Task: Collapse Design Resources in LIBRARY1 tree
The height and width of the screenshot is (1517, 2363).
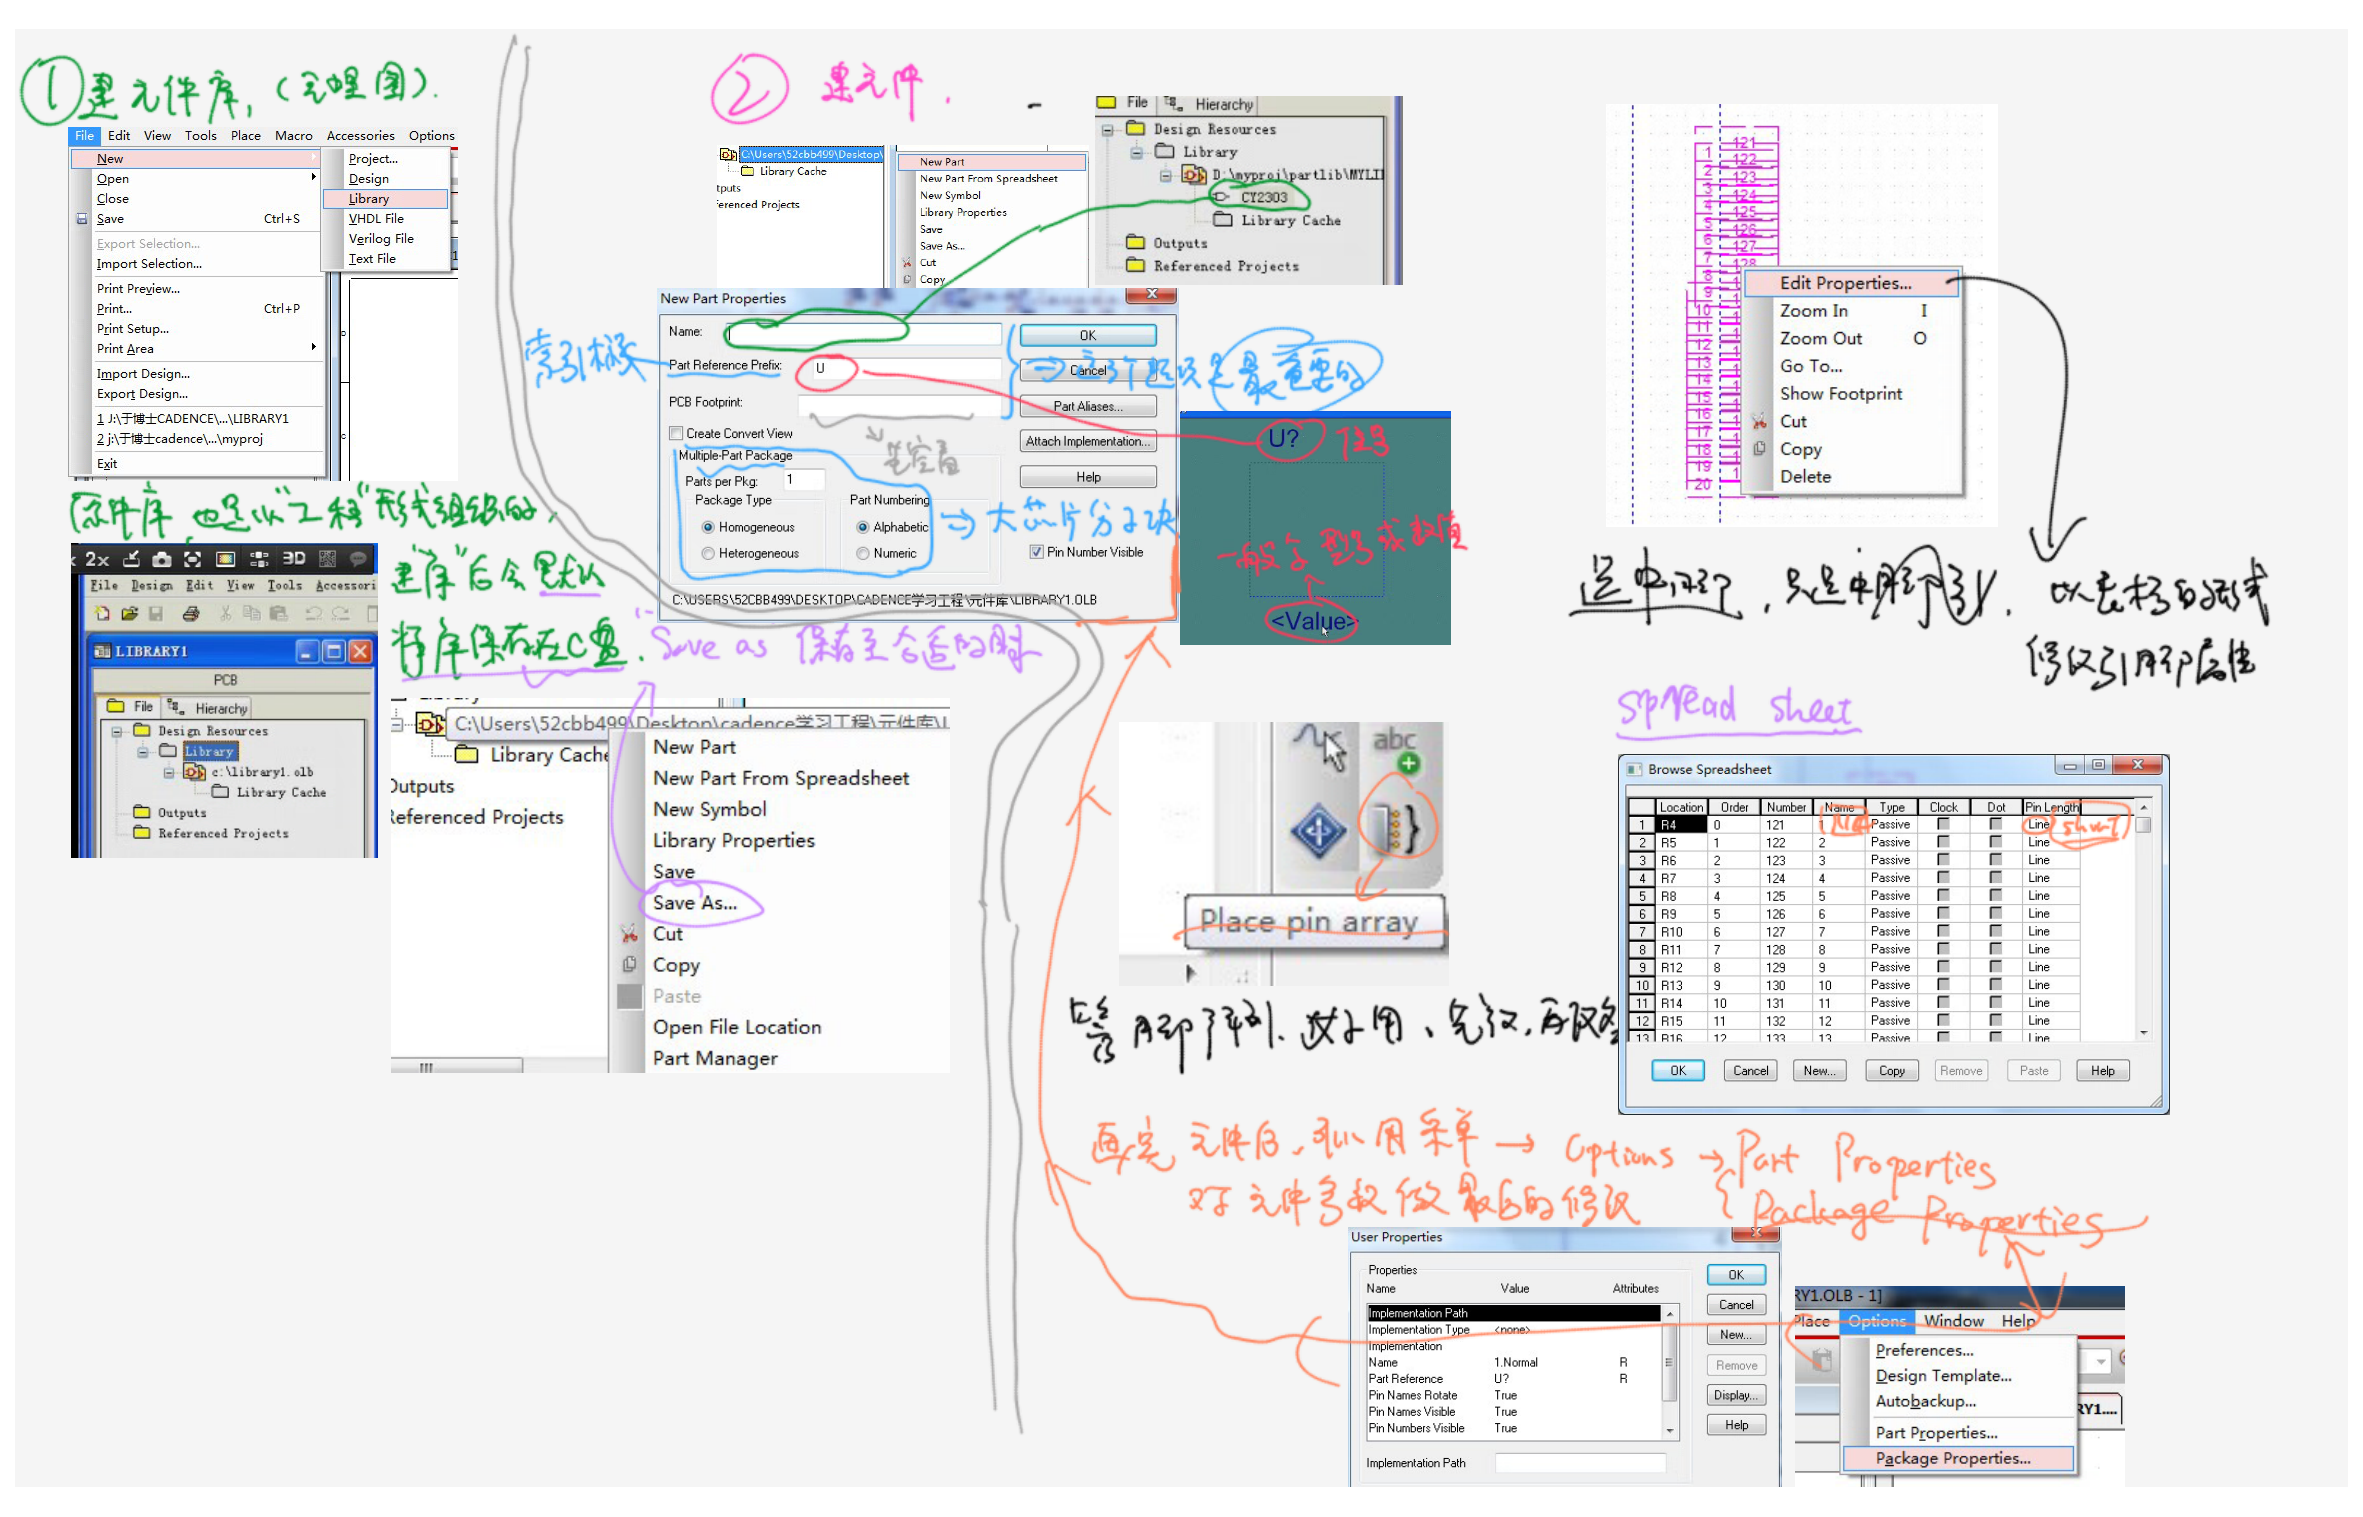Action: [116, 731]
